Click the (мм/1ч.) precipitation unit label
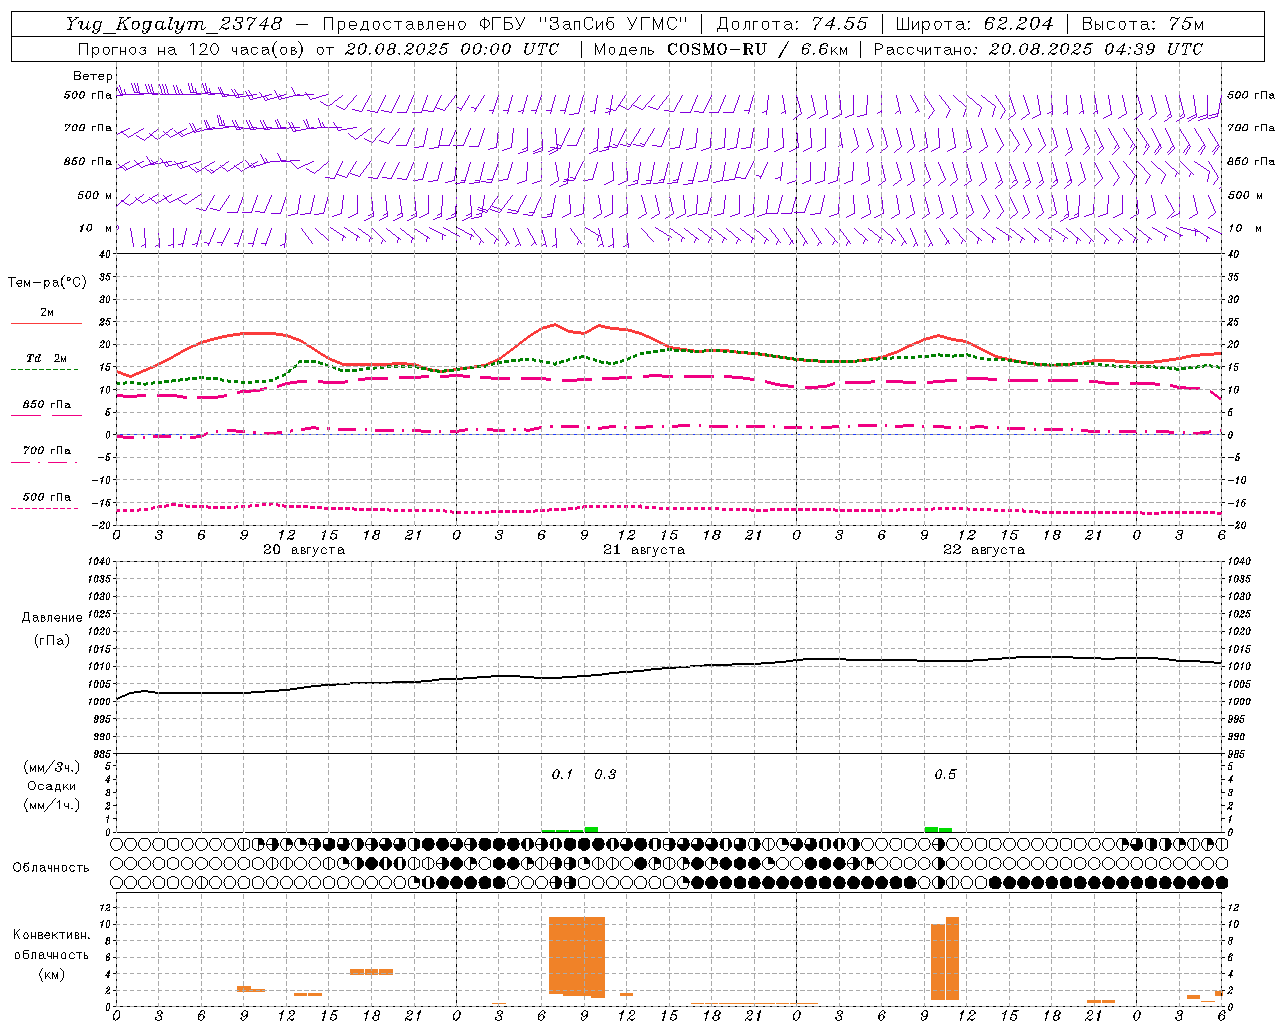The image size is (1280, 1024). click(x=52, y=805)
